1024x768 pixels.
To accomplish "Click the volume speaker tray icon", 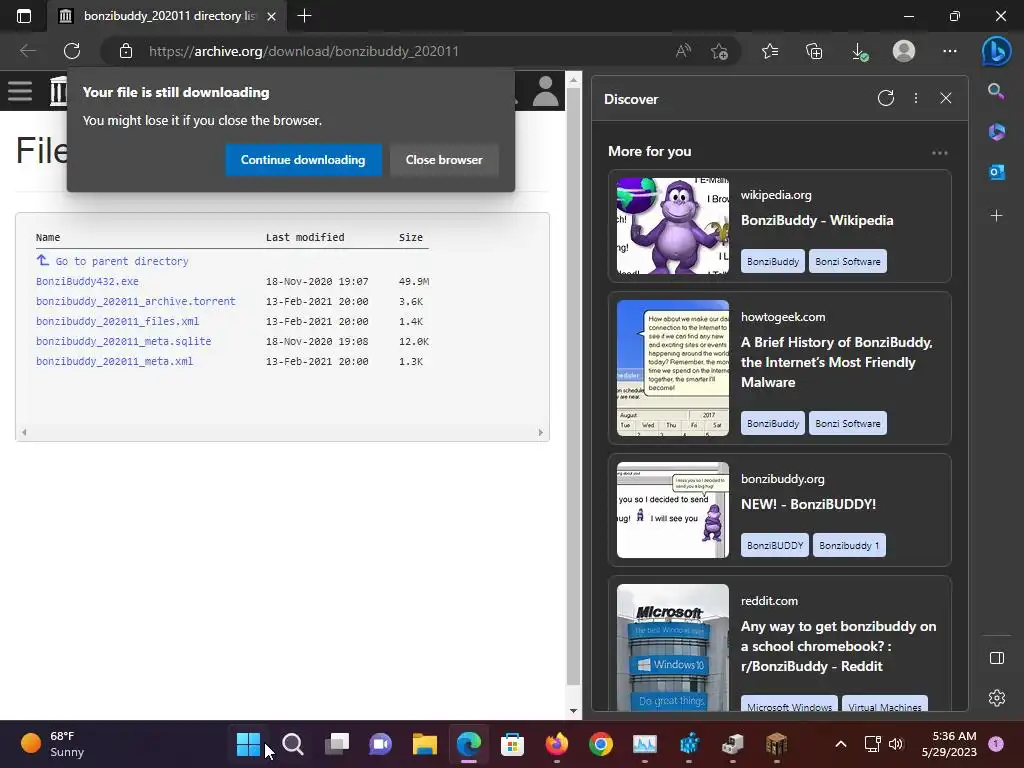I will click(x=896, y=744).
